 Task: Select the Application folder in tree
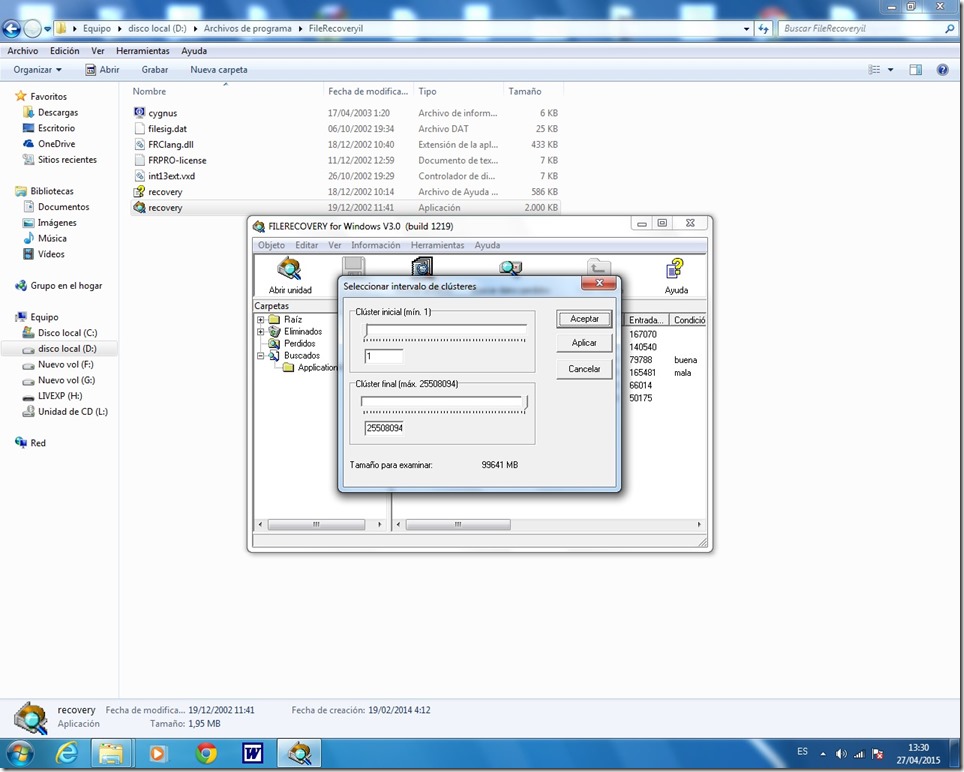click(x=318, y=368)
